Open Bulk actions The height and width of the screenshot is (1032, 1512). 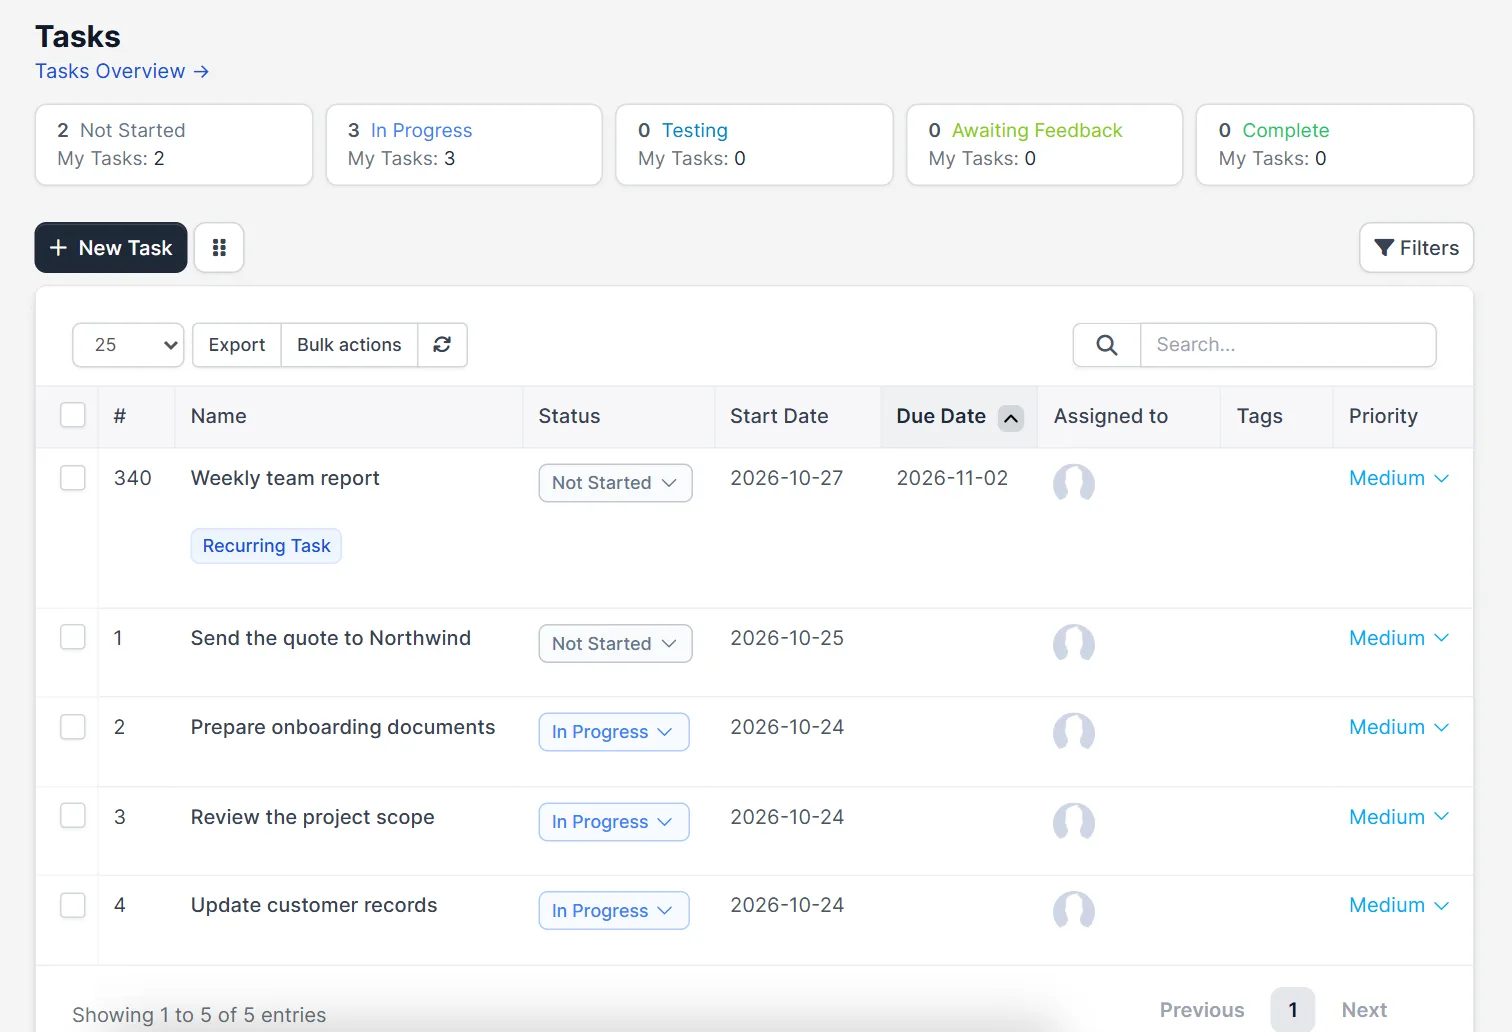point(349,345)
